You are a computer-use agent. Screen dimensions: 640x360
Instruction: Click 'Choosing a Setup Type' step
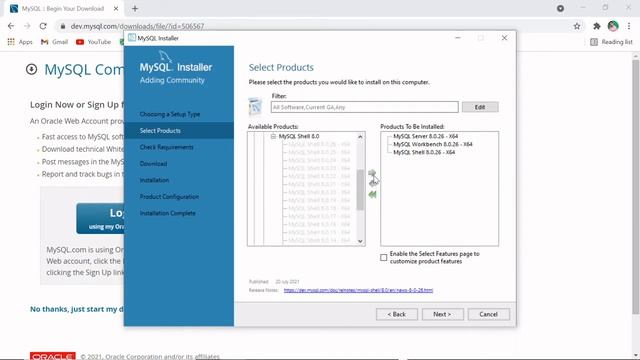[170, 114]
